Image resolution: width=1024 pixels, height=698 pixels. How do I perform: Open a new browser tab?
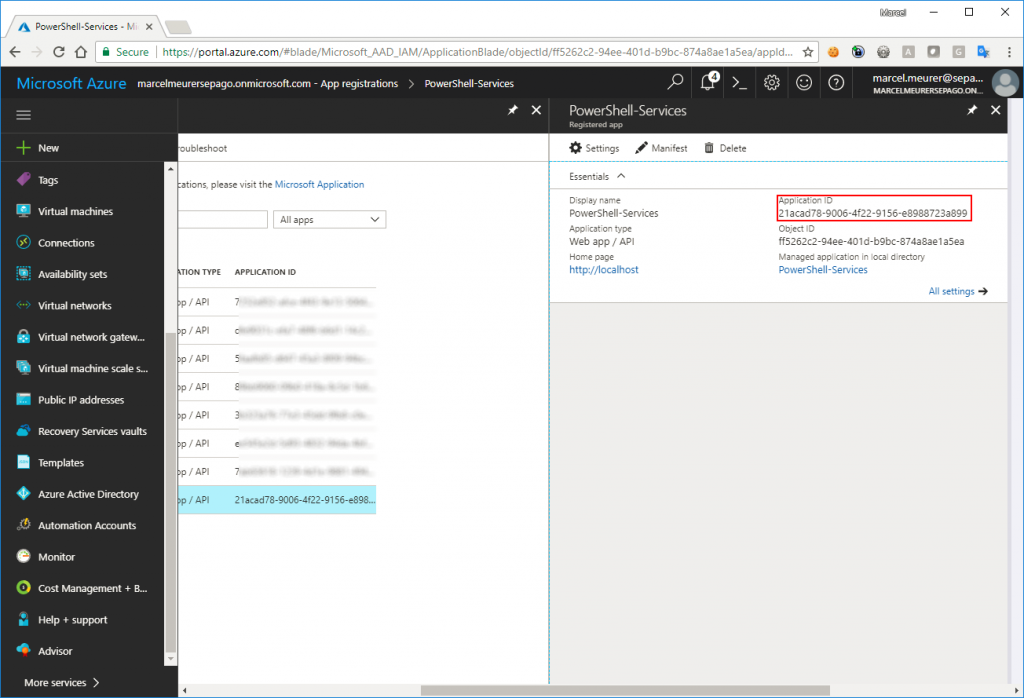pos(178,27)
